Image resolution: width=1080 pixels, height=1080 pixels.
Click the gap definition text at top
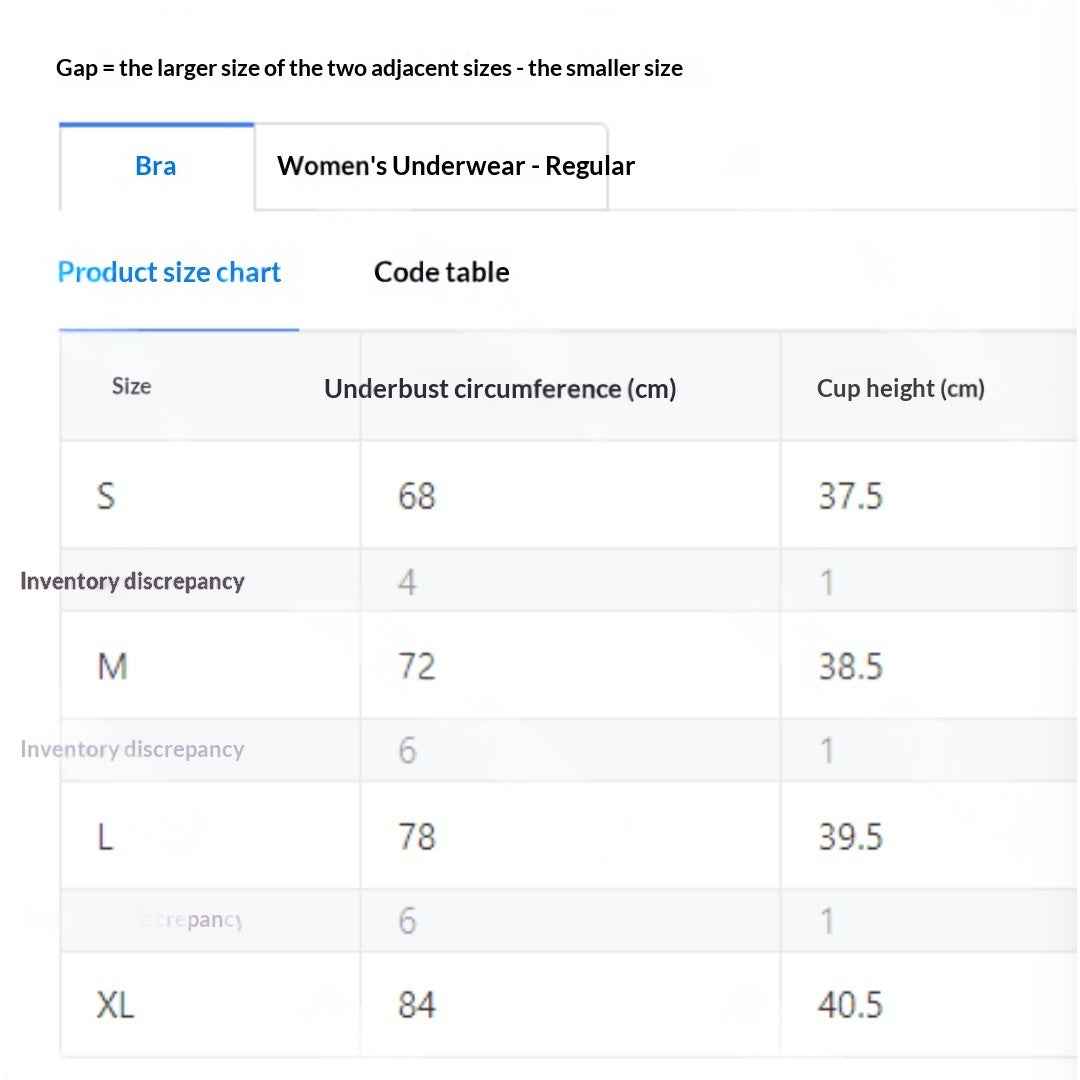pos(369,68)
